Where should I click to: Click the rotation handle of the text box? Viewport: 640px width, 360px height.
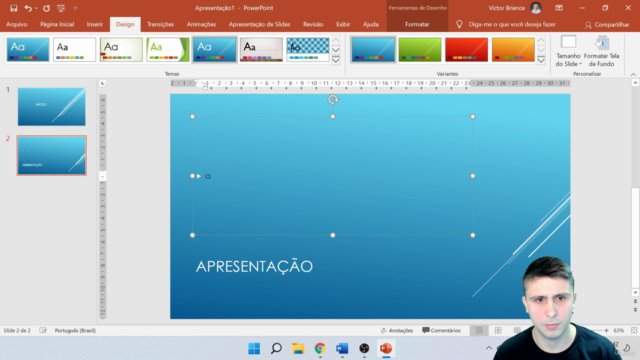[333, 99]
